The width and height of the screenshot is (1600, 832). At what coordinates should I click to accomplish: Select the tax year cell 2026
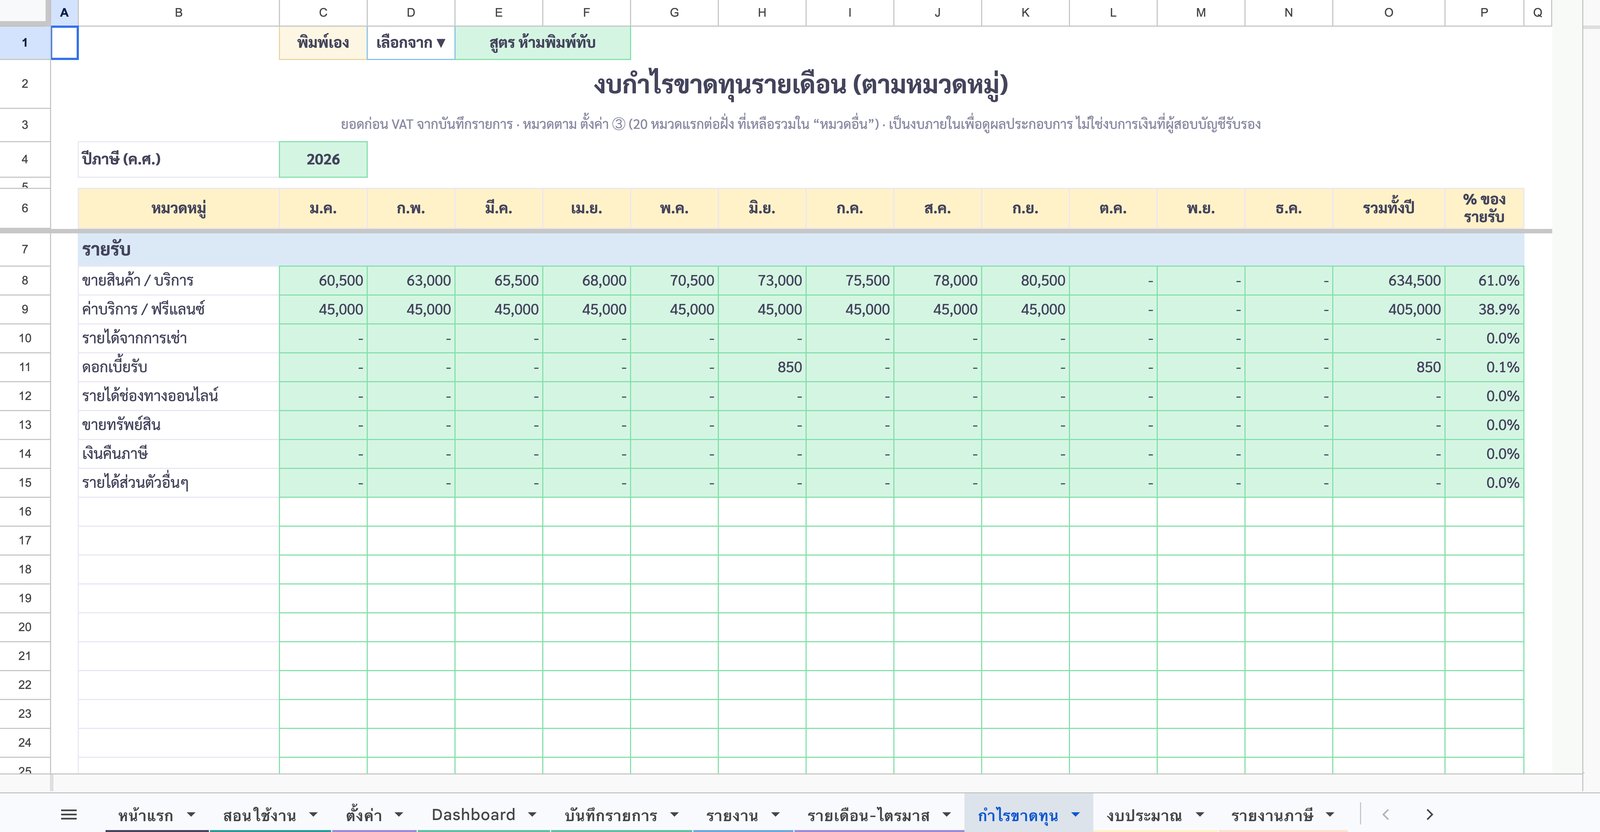point(323,159)
